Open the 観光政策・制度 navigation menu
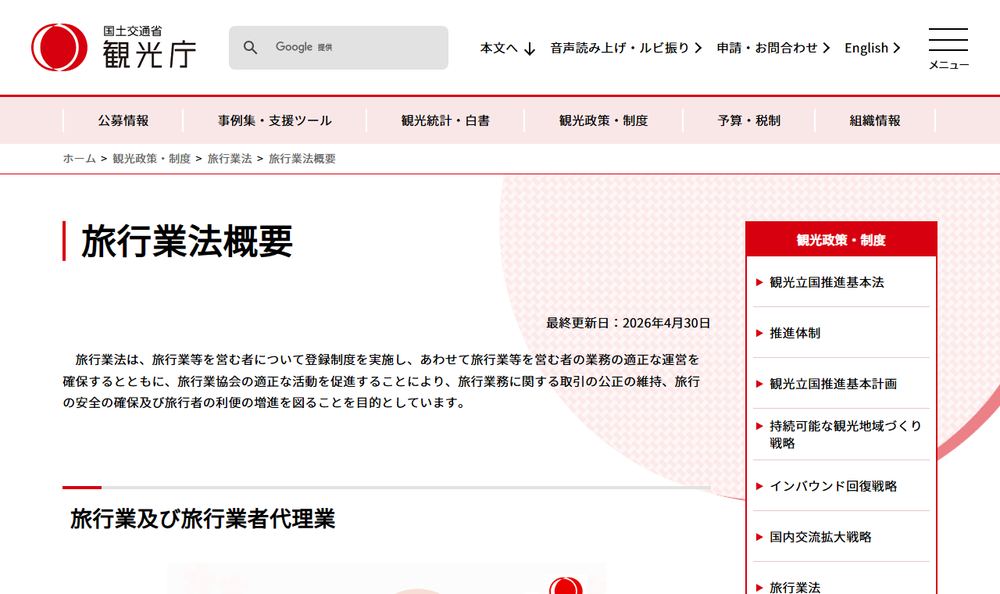1000x594 pixels. (x=603, y=121)
